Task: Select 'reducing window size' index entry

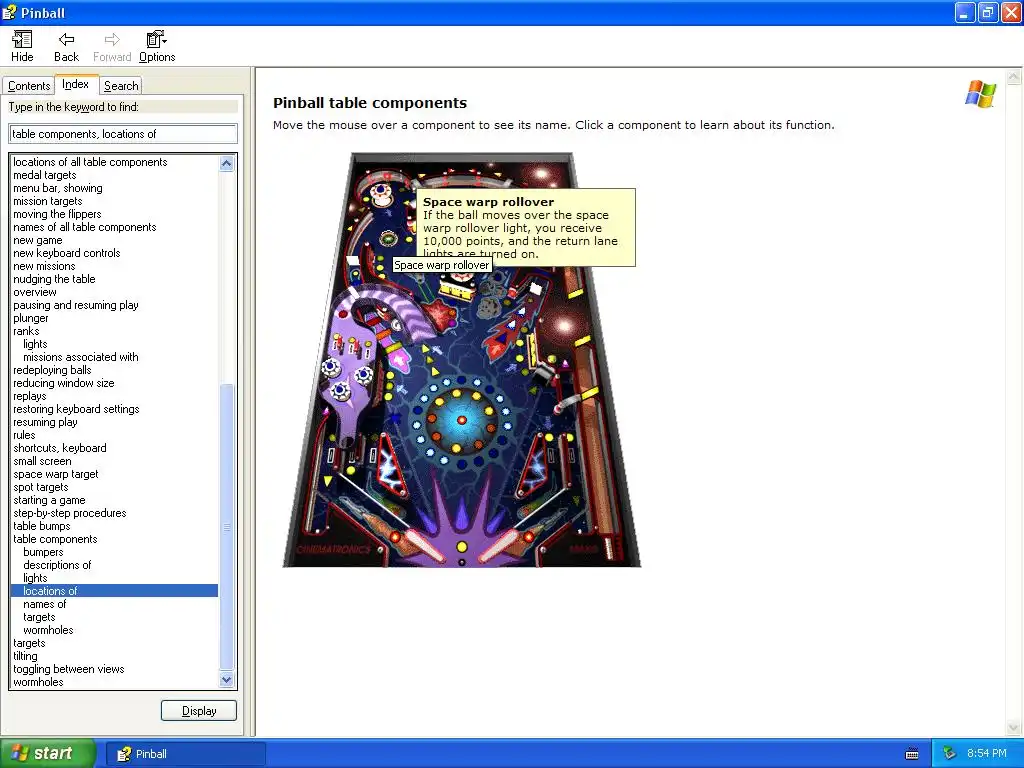Action: pos(63,383)
